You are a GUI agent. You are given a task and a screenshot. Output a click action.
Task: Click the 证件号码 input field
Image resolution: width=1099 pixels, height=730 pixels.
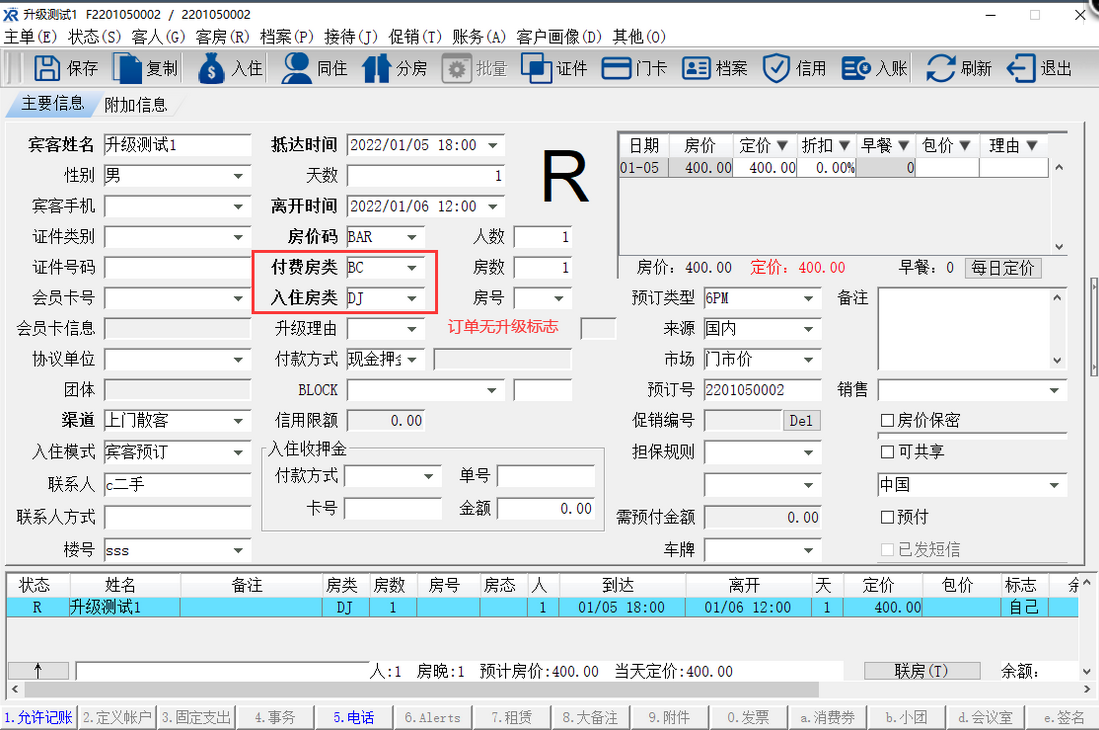[177, 268]
